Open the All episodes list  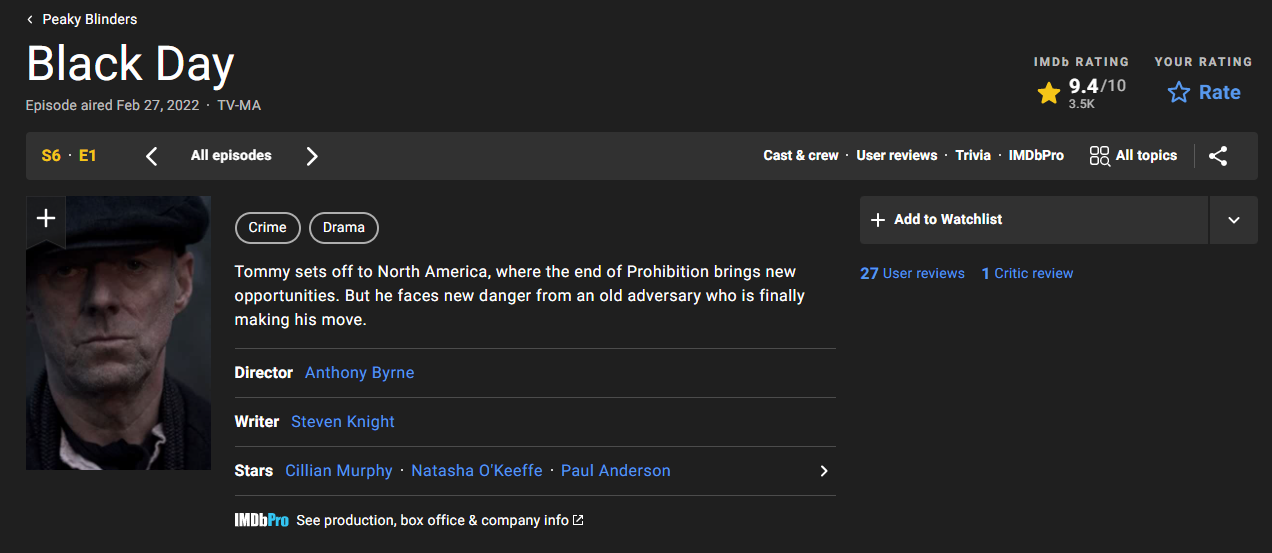[x=231, y=156]
